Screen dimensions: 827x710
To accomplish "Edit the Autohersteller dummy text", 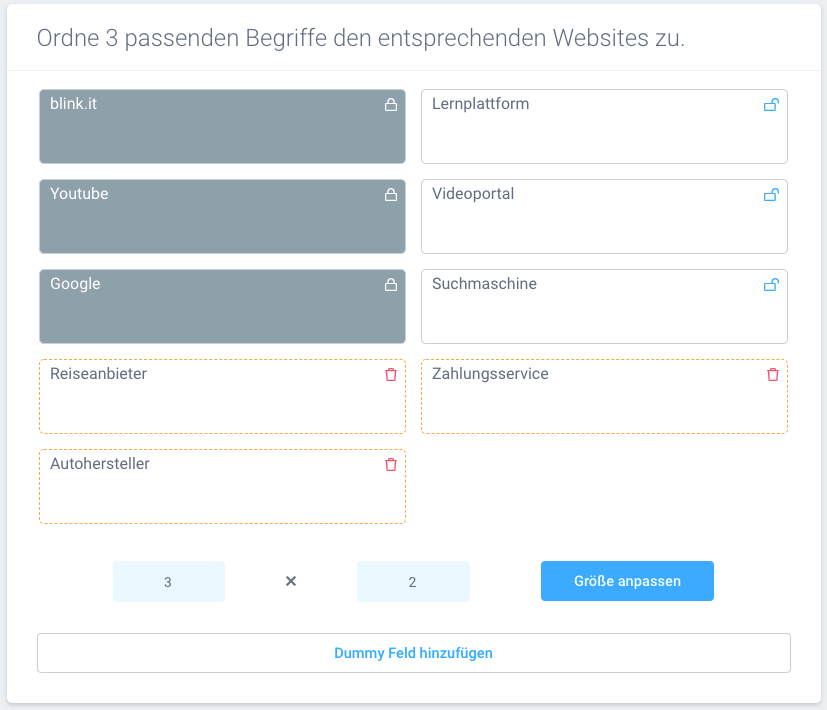I will (x=100, y=464).
